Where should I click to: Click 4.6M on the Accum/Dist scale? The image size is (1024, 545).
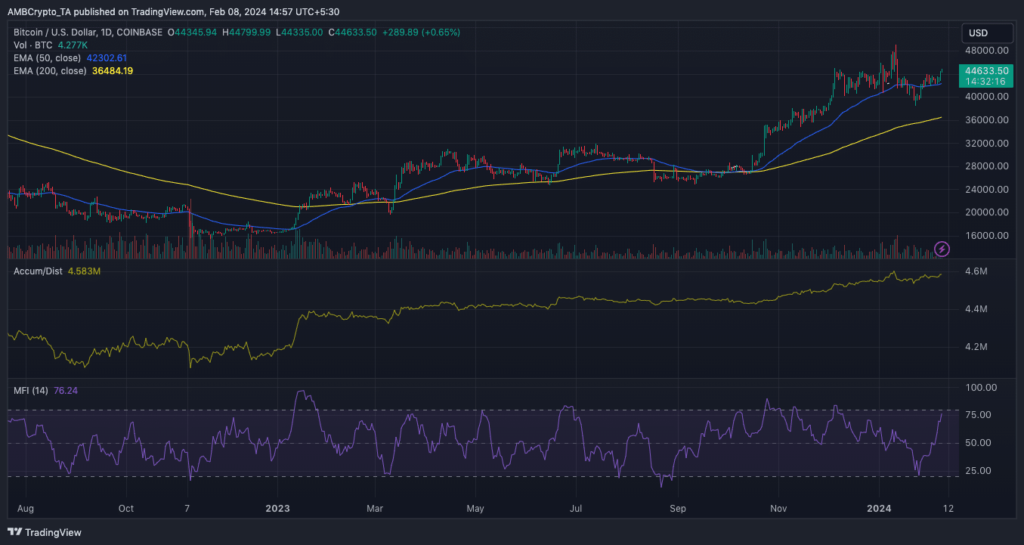tap(976, 272)
